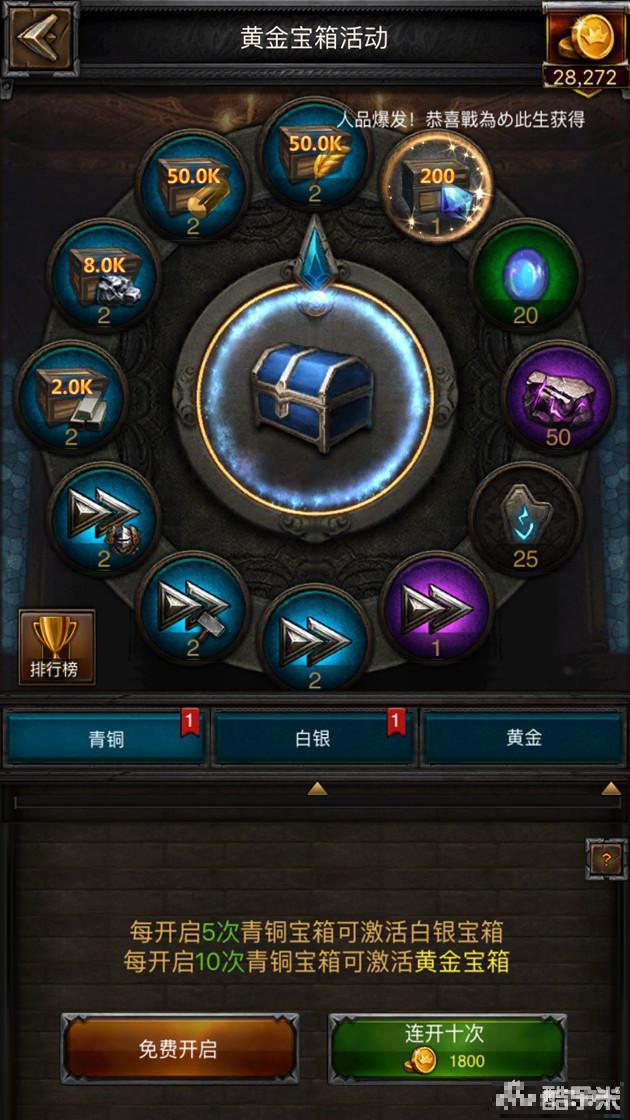Select the 2.0K silver bars chest reward
The image size is (630, 1120).
pyautogui.click(x=71, y=396)
